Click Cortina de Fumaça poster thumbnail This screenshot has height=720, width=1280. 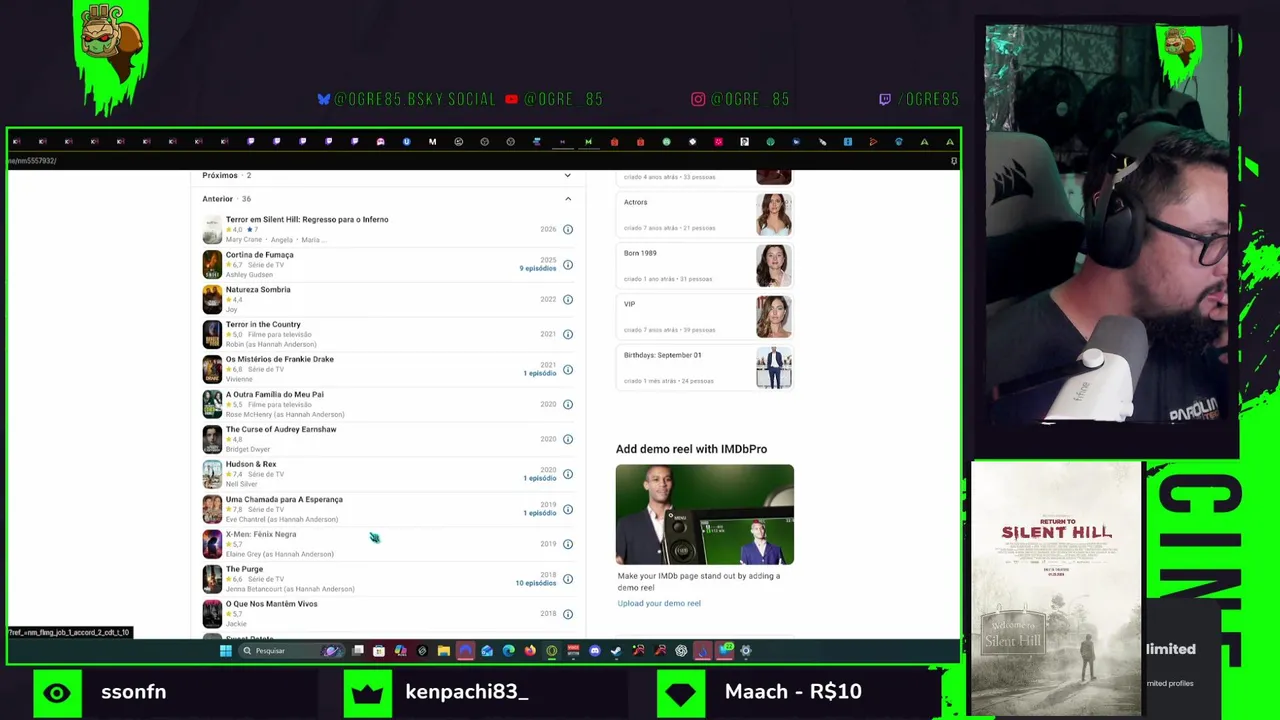tap(212, 265)
